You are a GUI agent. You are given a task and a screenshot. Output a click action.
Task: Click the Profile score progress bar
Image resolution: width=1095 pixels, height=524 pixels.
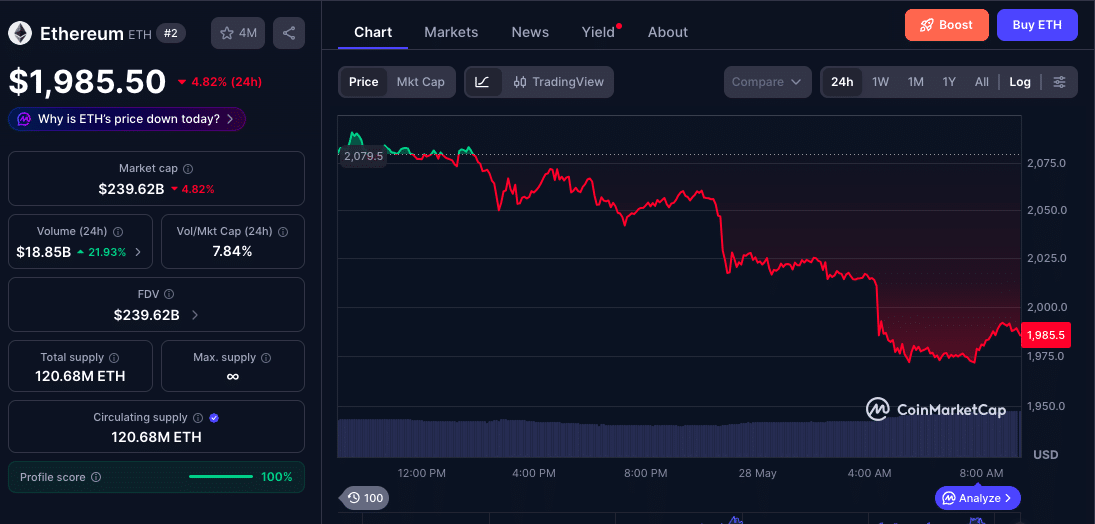tap(221, 477)
